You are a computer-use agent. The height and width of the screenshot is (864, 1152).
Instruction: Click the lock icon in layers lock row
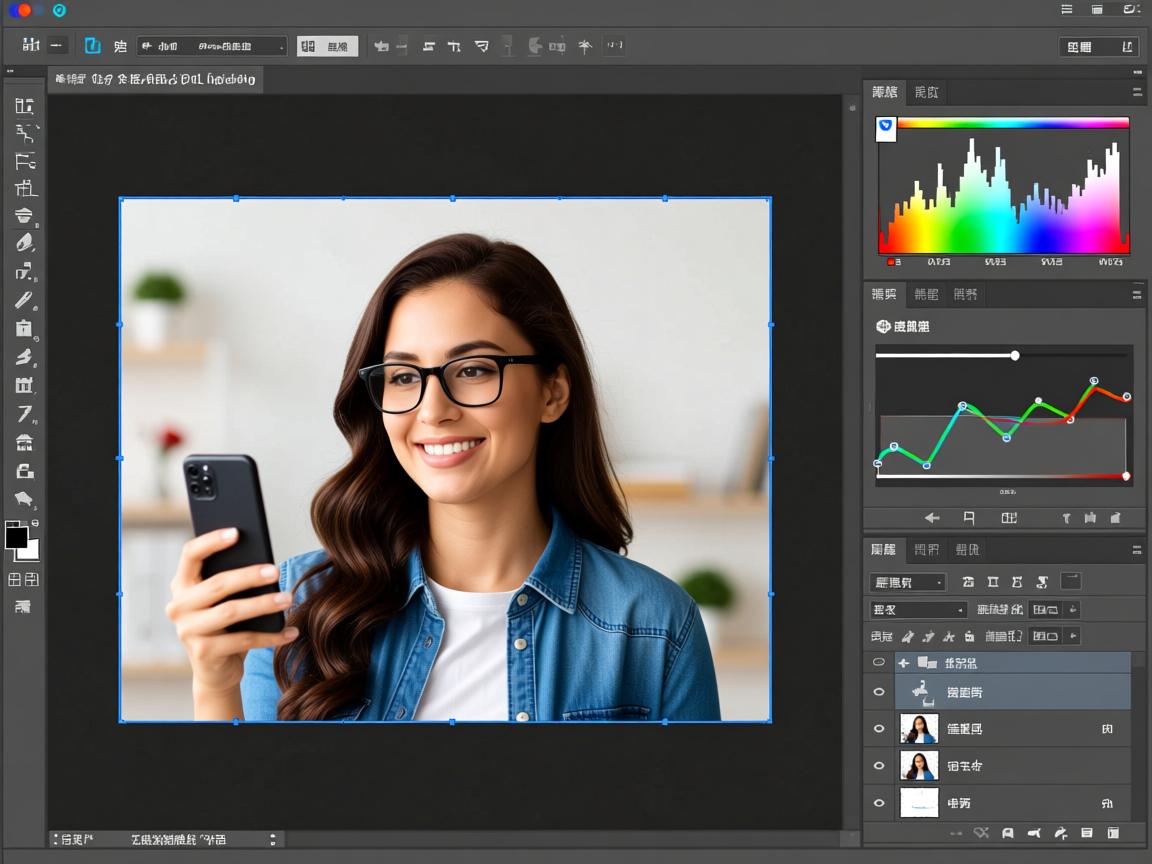[x=970, y=636]
